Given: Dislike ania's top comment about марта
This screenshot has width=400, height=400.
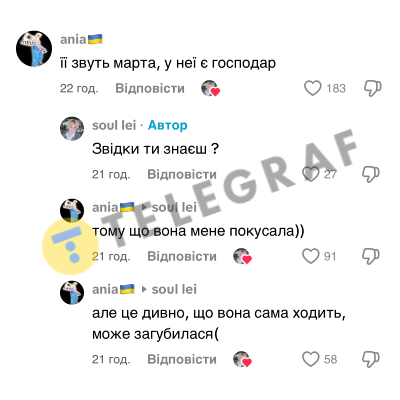Looking at the screenshot, I should coord(372,88).
